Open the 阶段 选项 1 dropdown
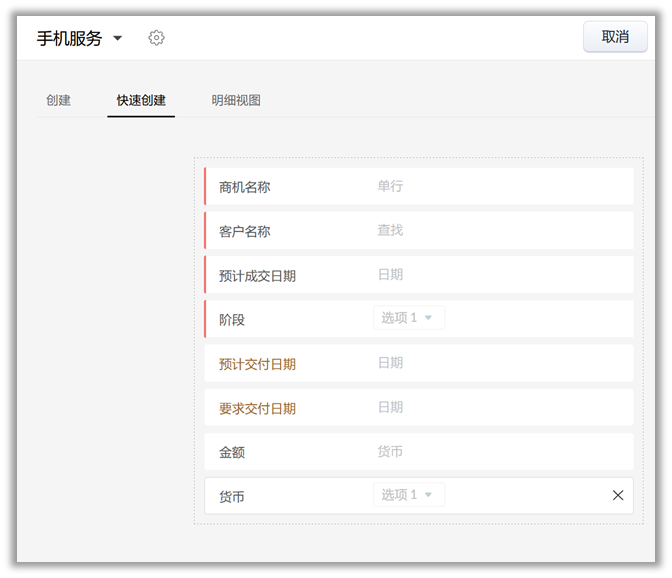 408,318
